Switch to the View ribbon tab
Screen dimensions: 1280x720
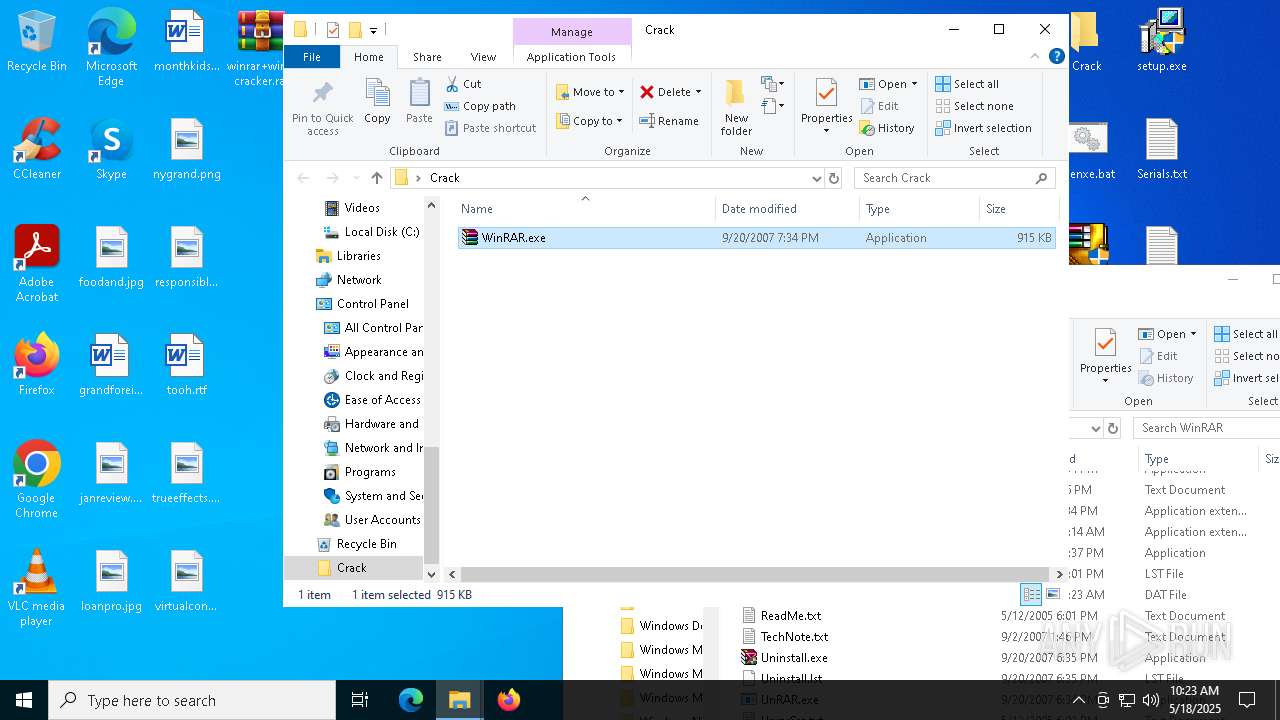pos(483,57)
